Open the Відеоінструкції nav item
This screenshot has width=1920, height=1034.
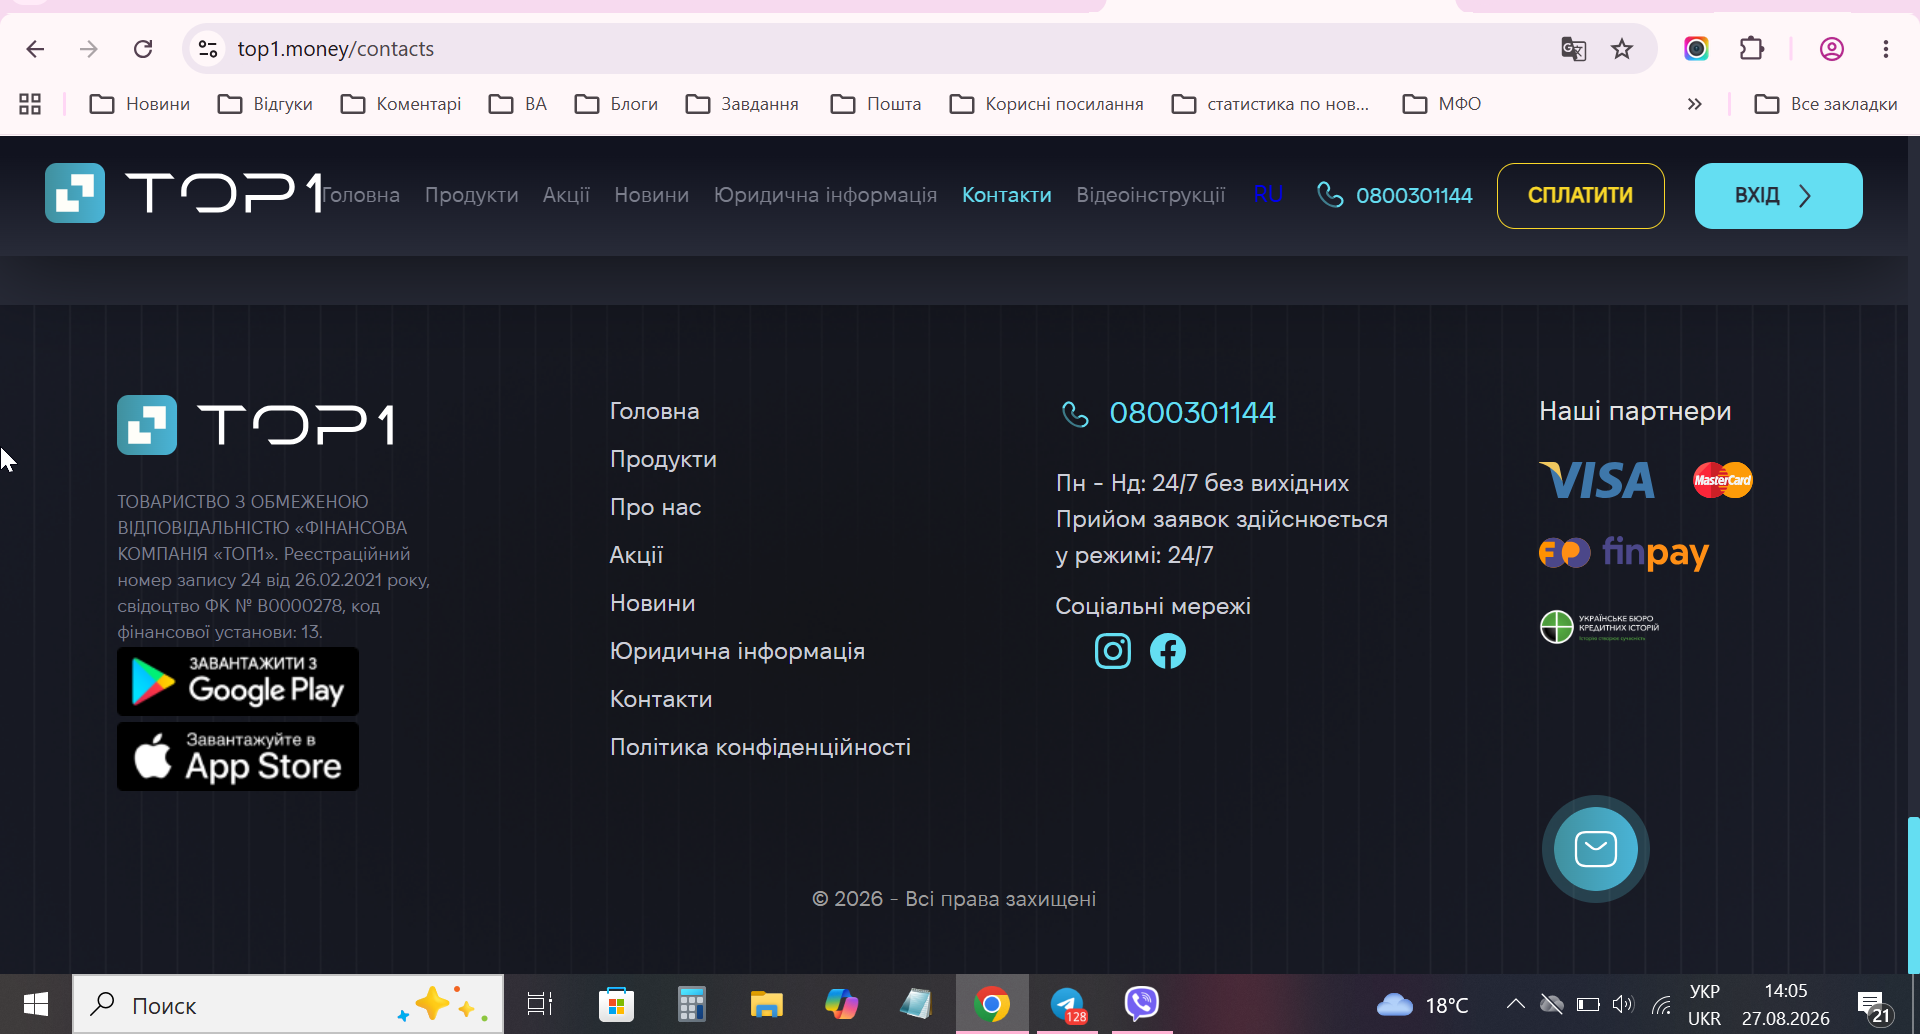pyautogui.click(x=1151, y=195)
